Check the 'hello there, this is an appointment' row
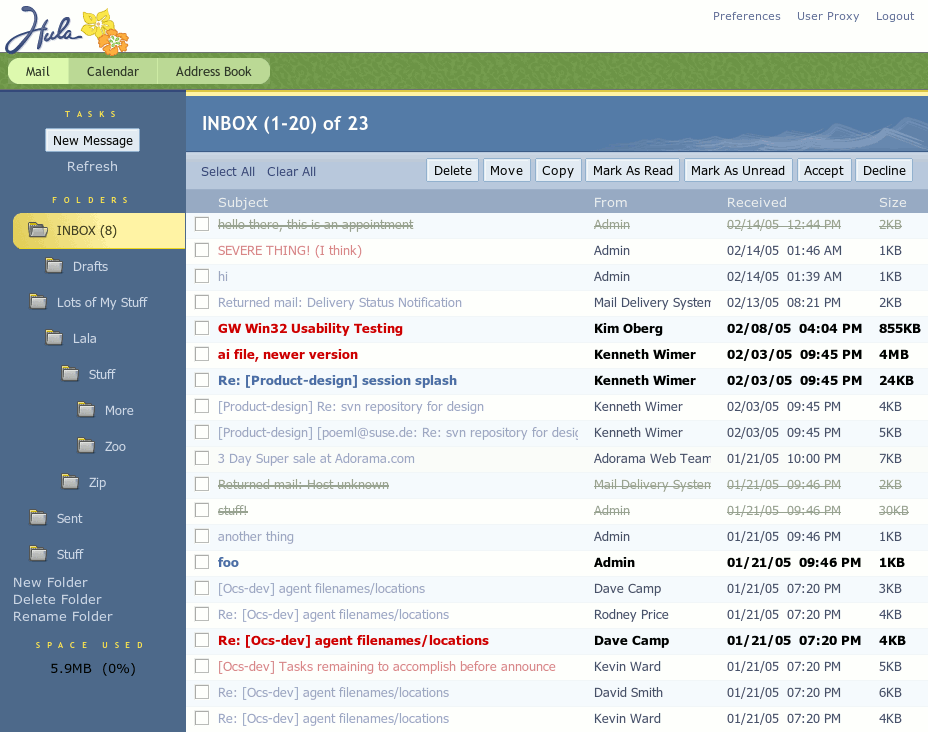 click(202, 224)
